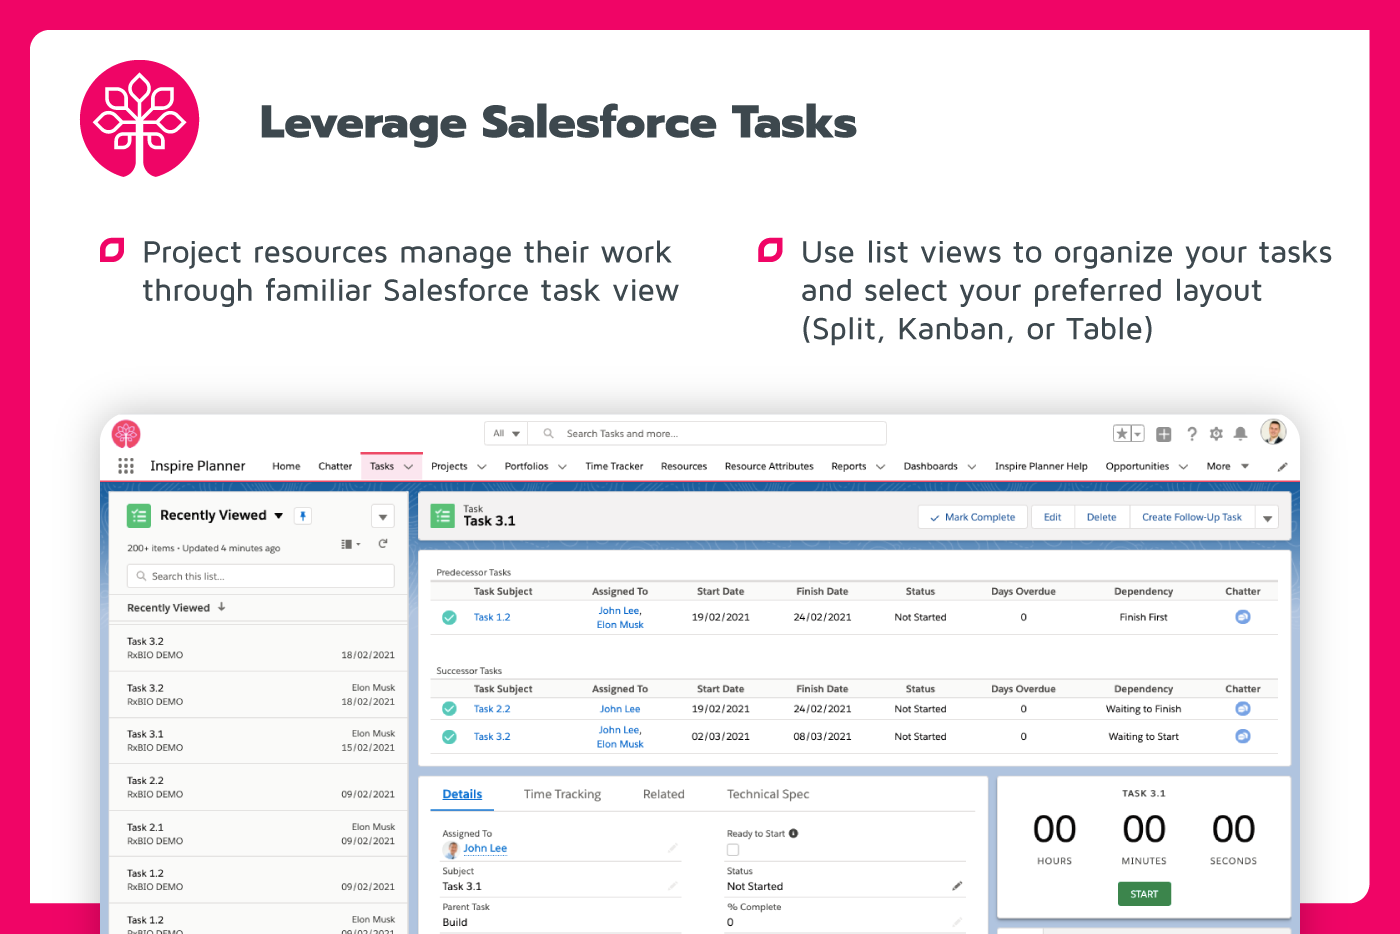
Task: Go to the Home tab
Action: point(286,466)
